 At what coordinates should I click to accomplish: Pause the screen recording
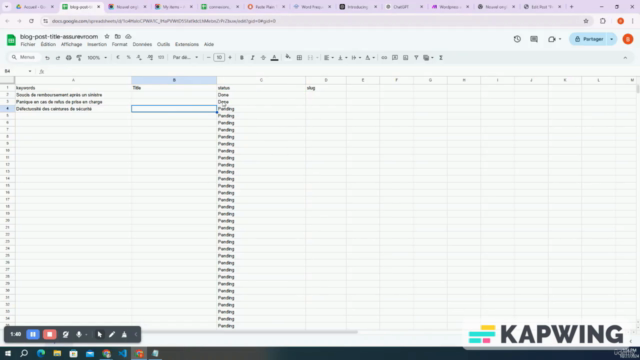[x=33, y=334]
